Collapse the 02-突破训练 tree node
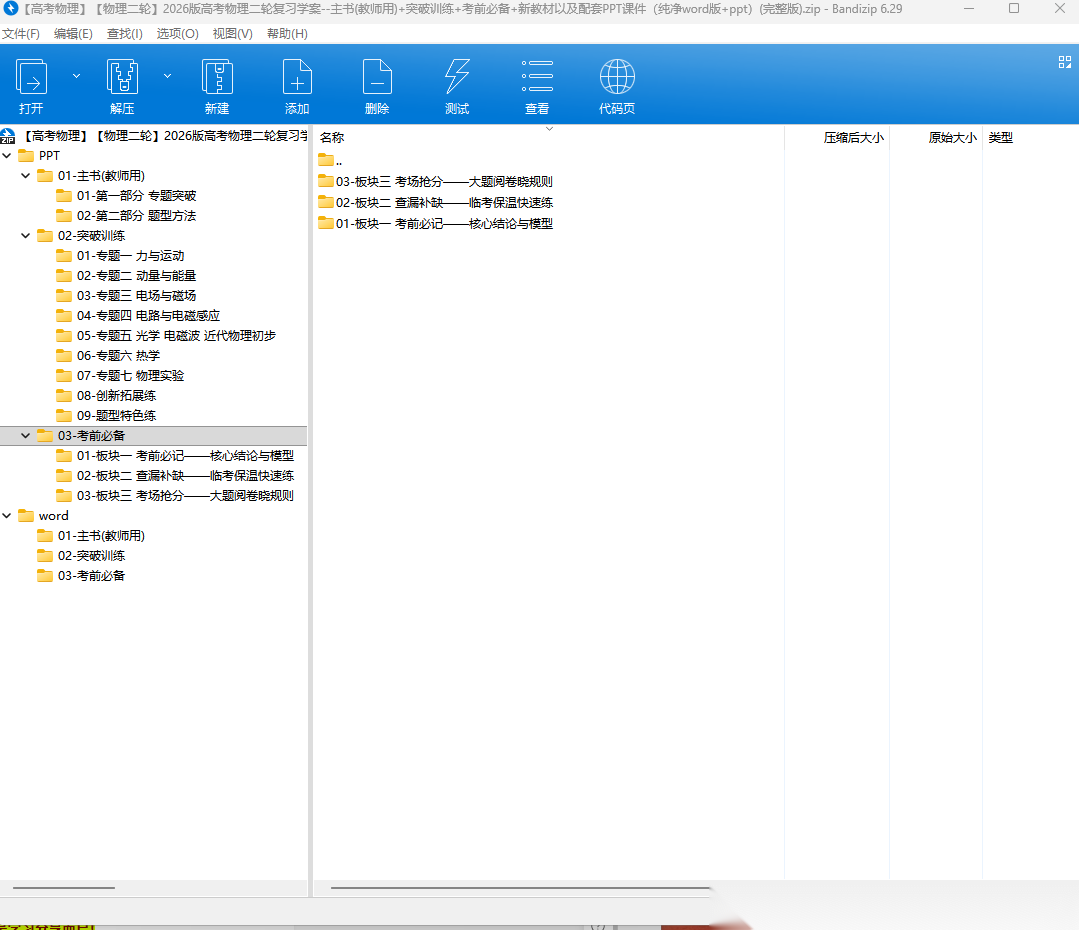Viewport: 1079px width, 930px height. [x=26, y=236]
